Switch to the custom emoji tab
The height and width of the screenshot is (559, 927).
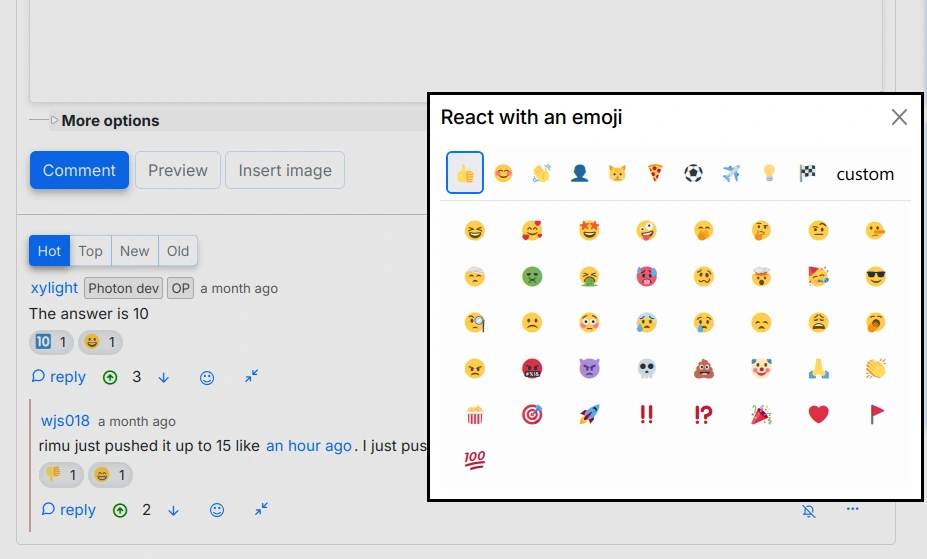(865, 174)
